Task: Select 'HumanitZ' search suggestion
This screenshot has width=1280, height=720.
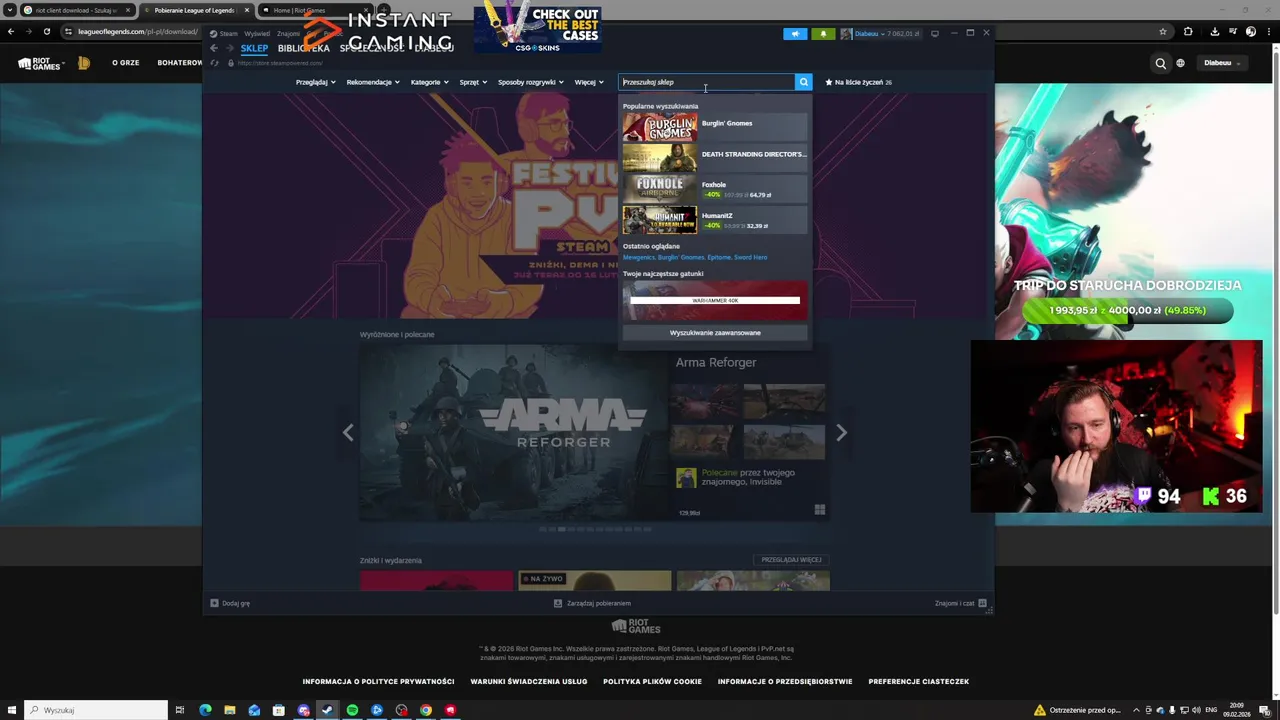Action: (715, 220)
